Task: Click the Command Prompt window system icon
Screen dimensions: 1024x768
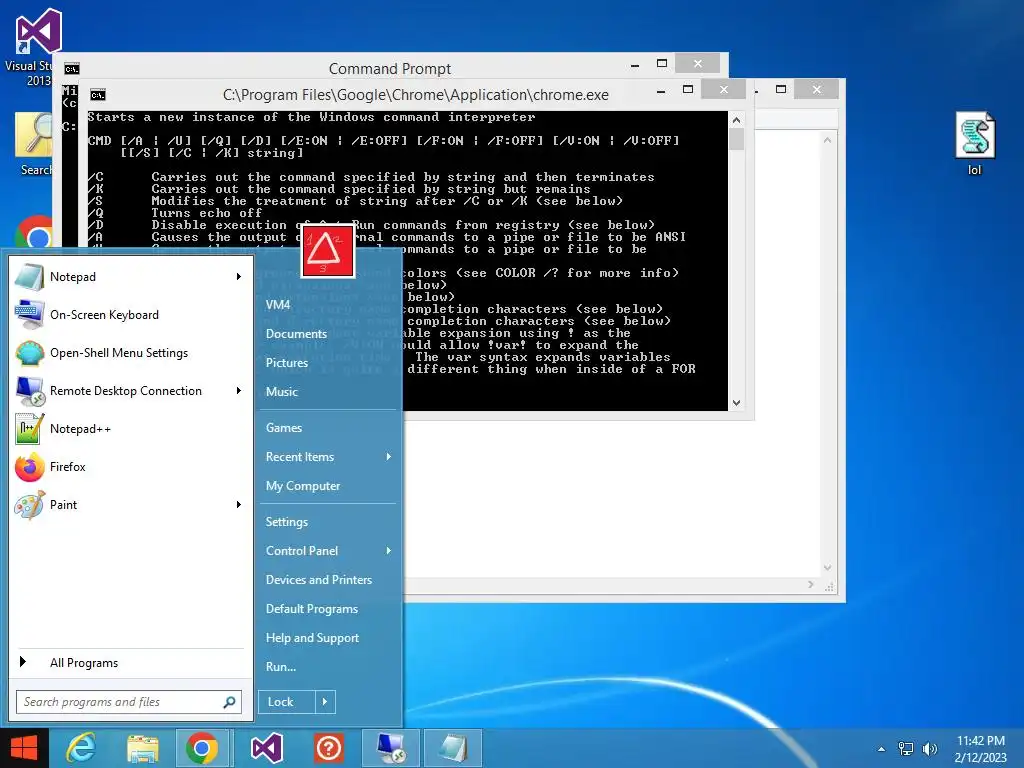Action: pyautogui.click(x=72, y=69)
